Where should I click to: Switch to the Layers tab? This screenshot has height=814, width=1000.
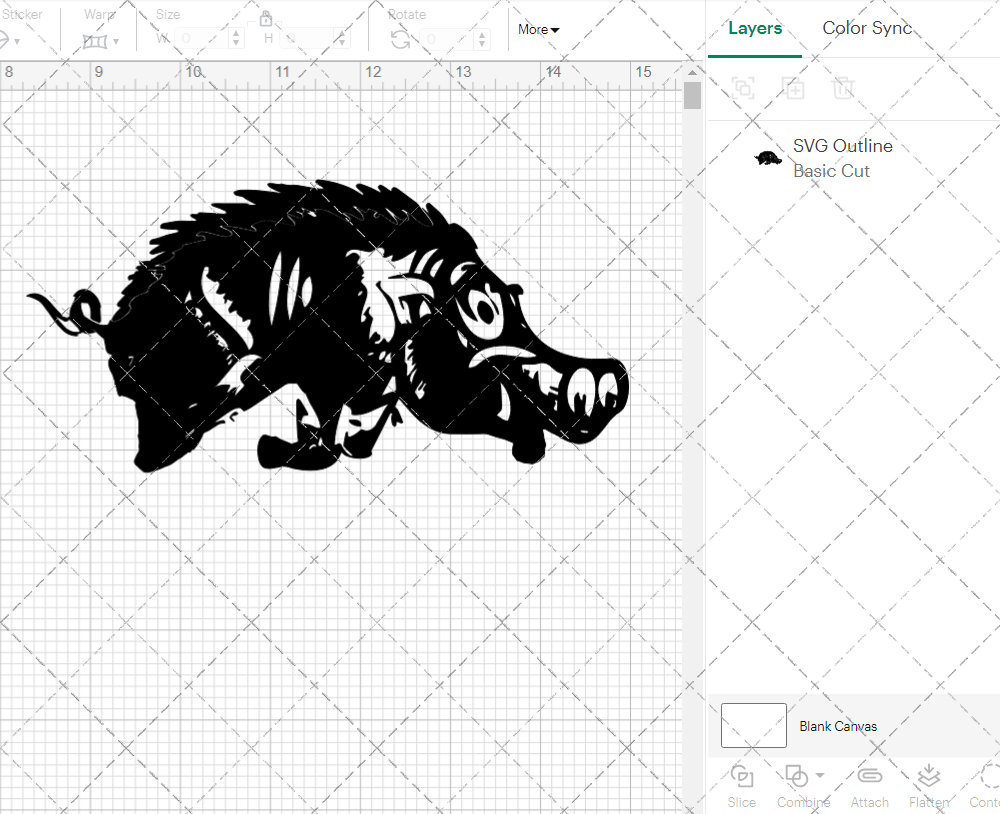[x=755, y=28]
